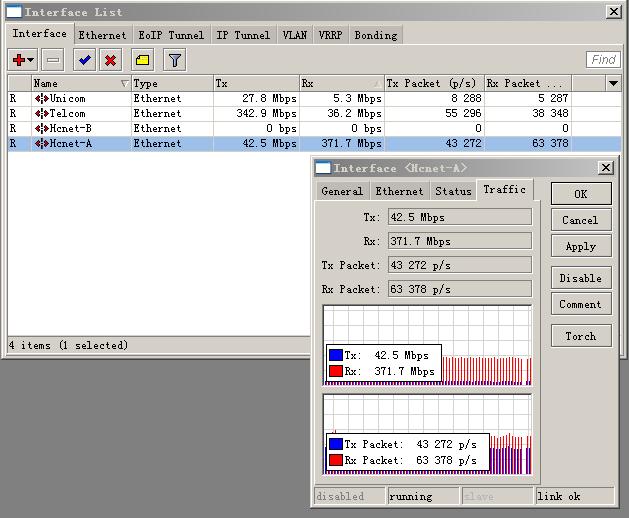Switch to the Bonding tab
Image resolution: width=629 pixels, height=518 pixels.
point(375,35)
